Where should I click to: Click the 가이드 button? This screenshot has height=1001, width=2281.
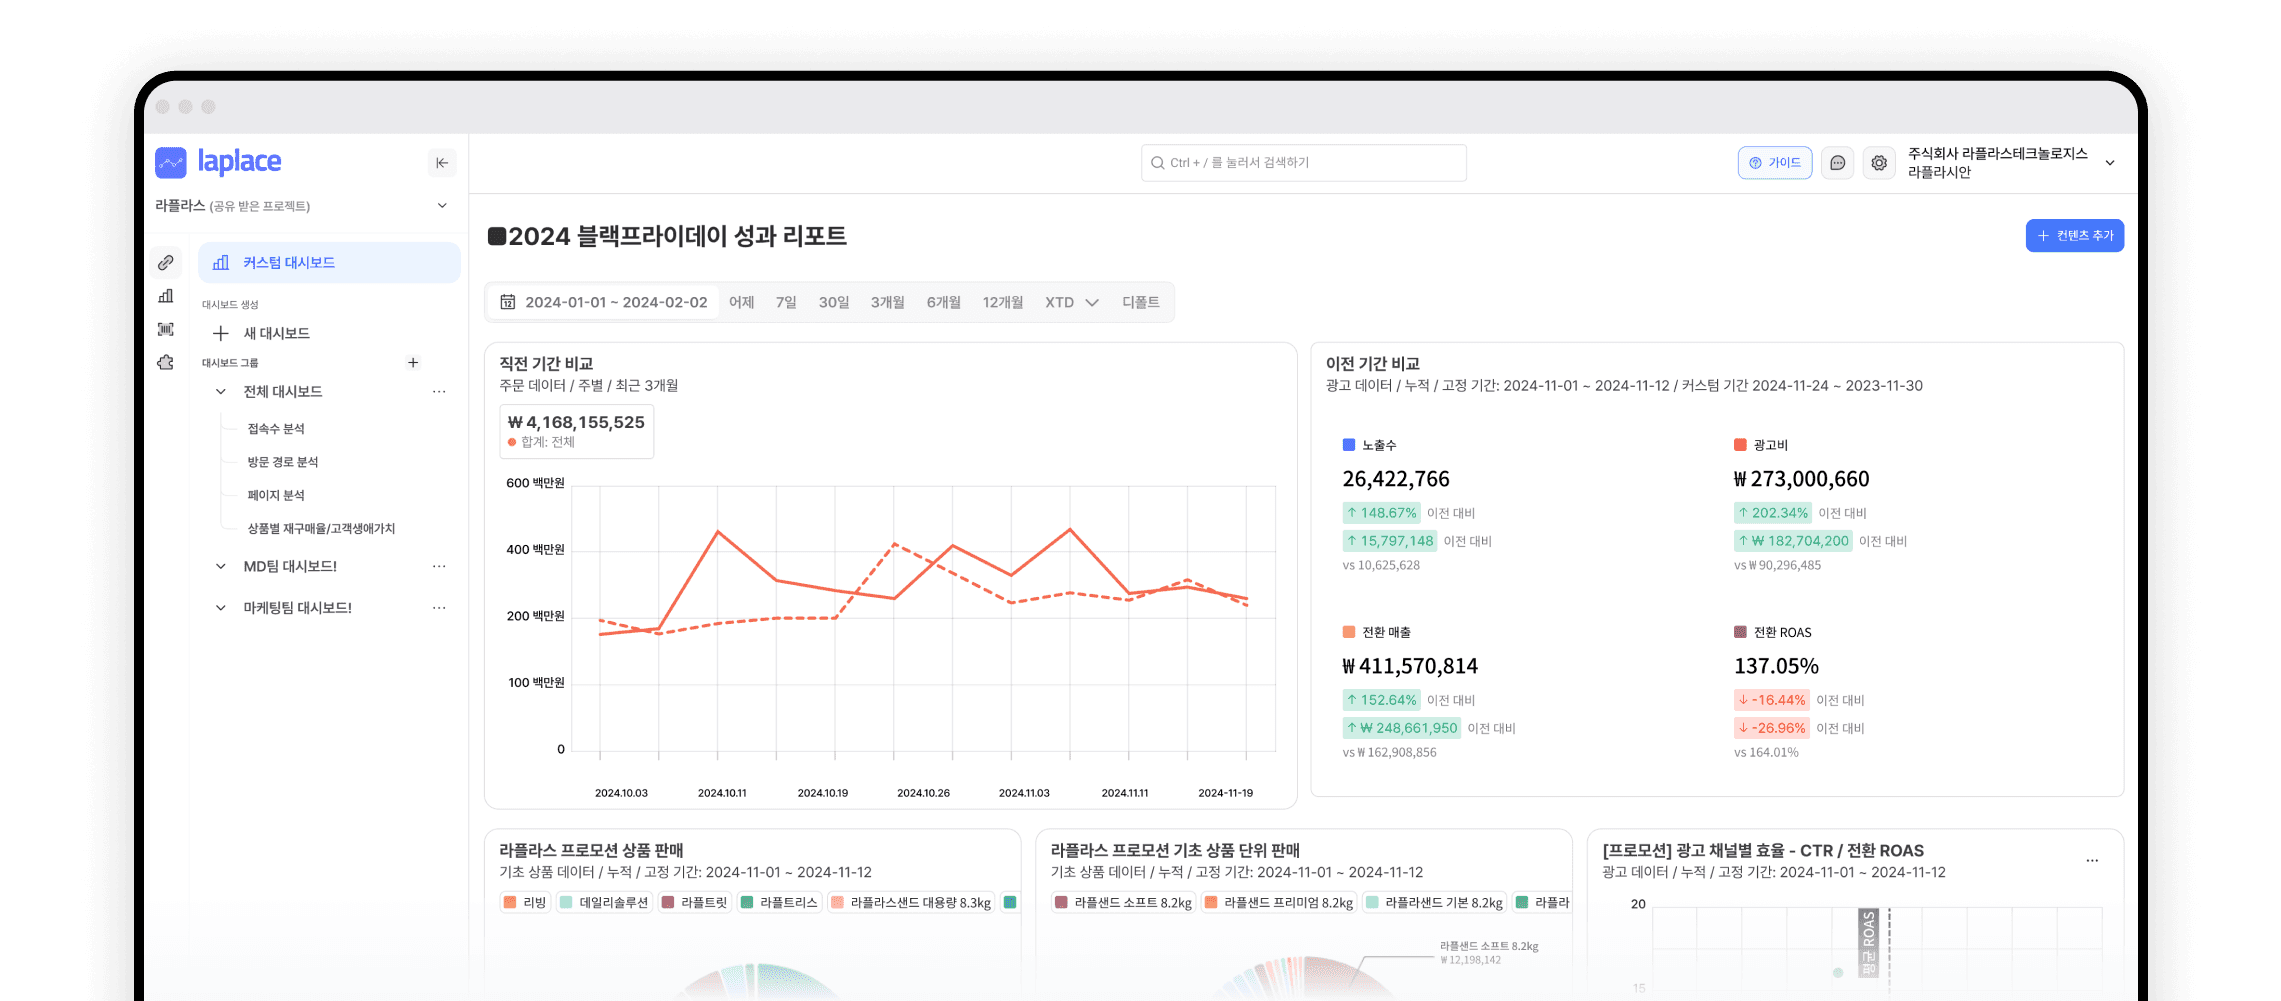point(1775,163)
